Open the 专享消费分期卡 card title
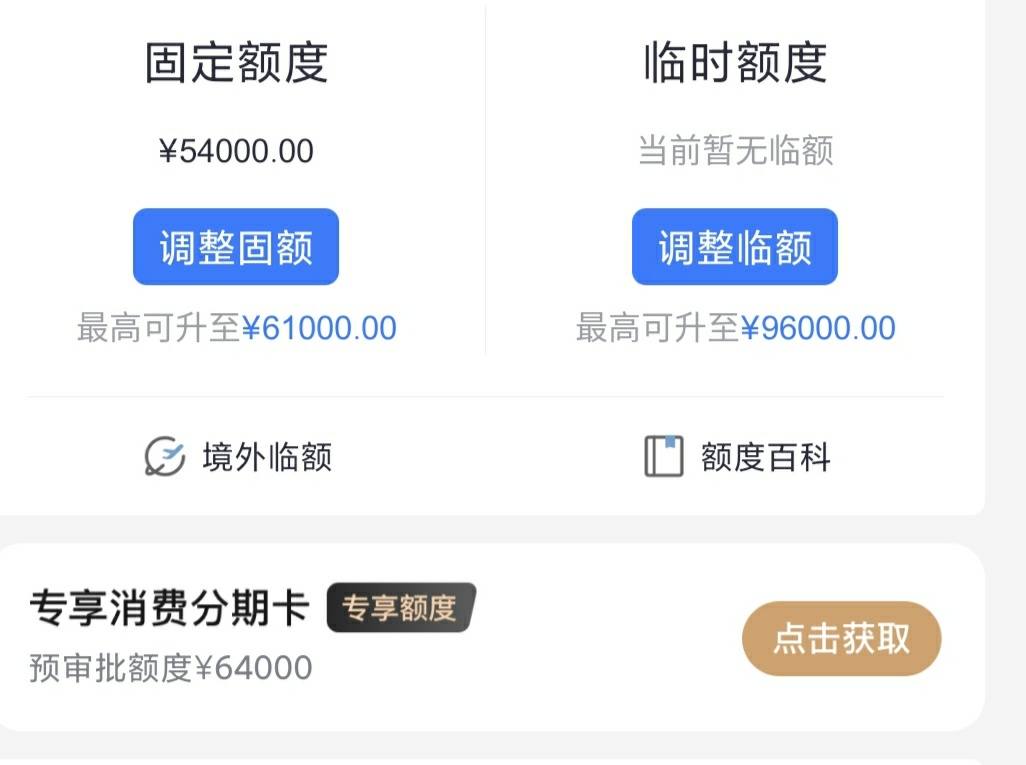1026x765 pixels. (169, 607)
